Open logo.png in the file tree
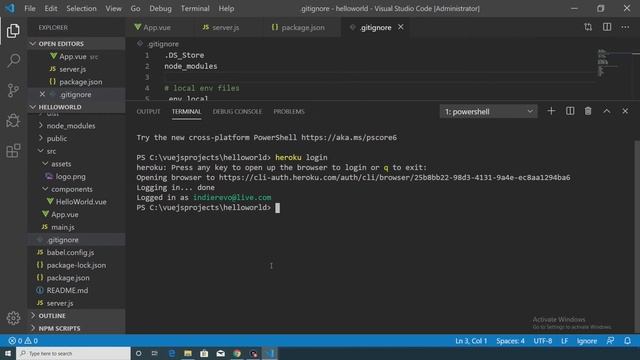This screenshot has width=640, height=360. (x=70, y=176)
